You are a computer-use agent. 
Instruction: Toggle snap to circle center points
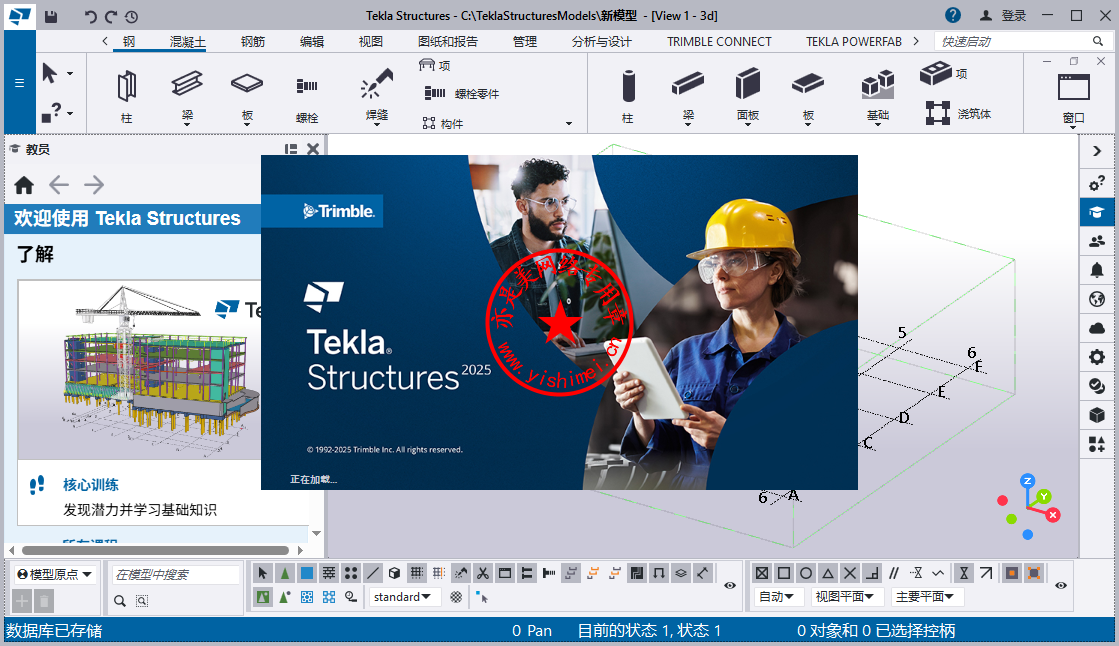click(x=806, y=573)
